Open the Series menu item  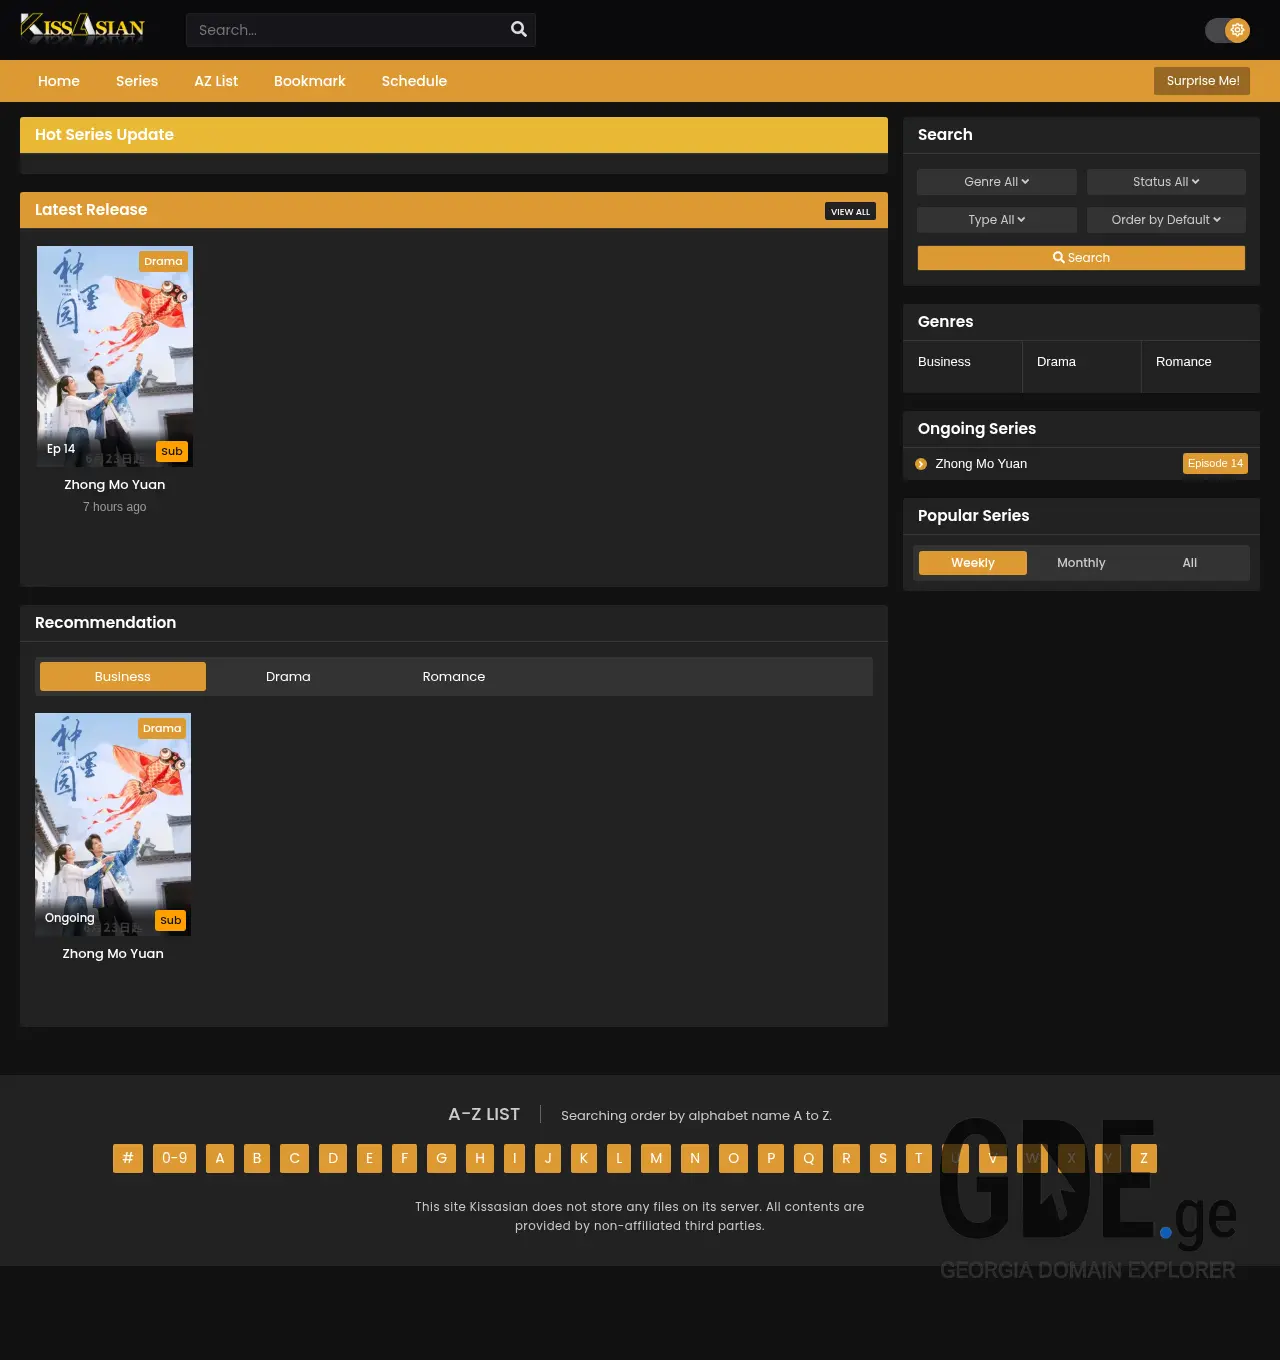tap(137, 81)
